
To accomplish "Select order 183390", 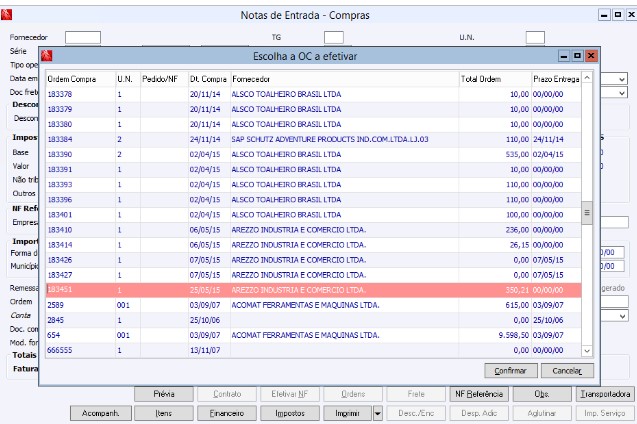I will pos(313,154).
